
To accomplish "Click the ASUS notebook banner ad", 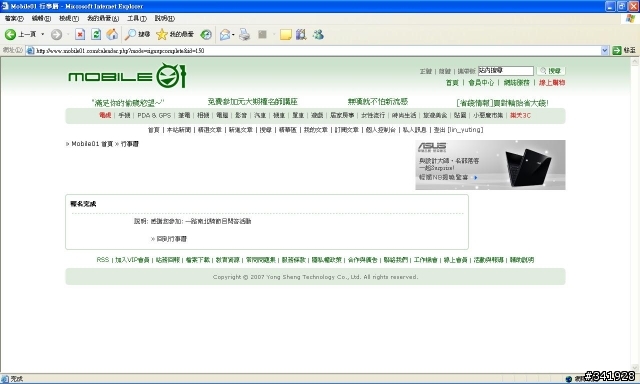I will 490,165.
